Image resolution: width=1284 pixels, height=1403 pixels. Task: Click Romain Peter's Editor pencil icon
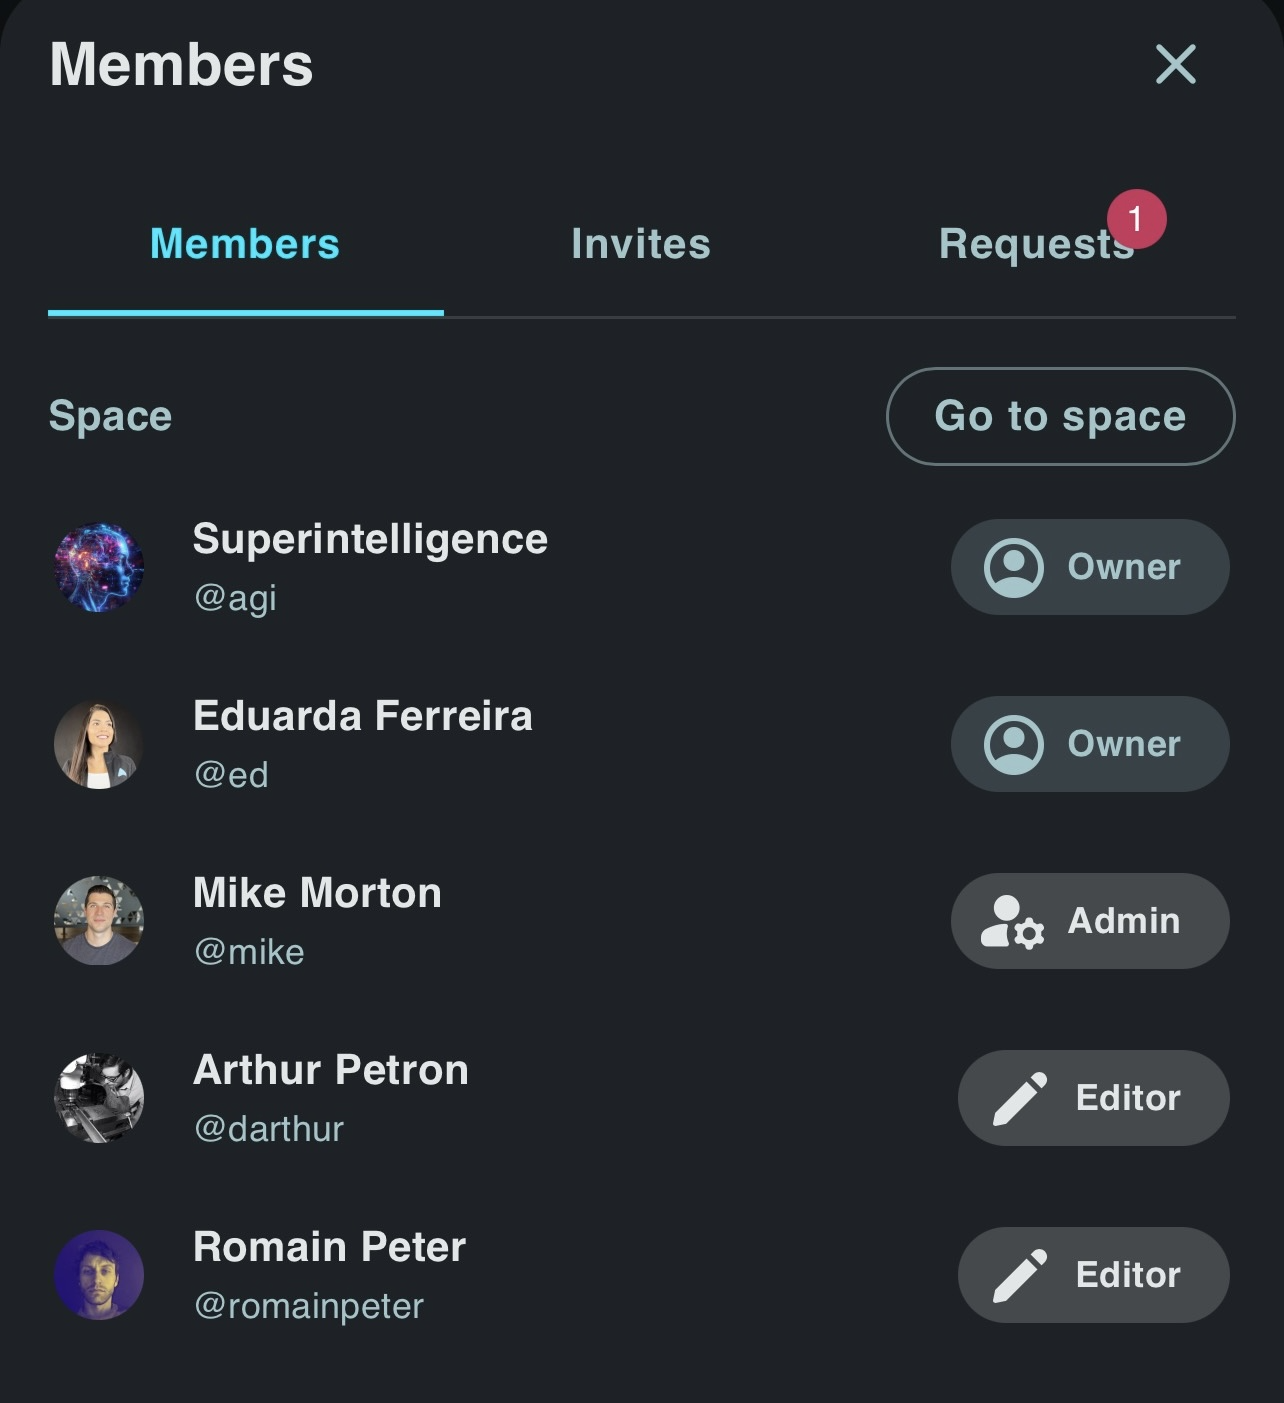pos(1019,1276)
